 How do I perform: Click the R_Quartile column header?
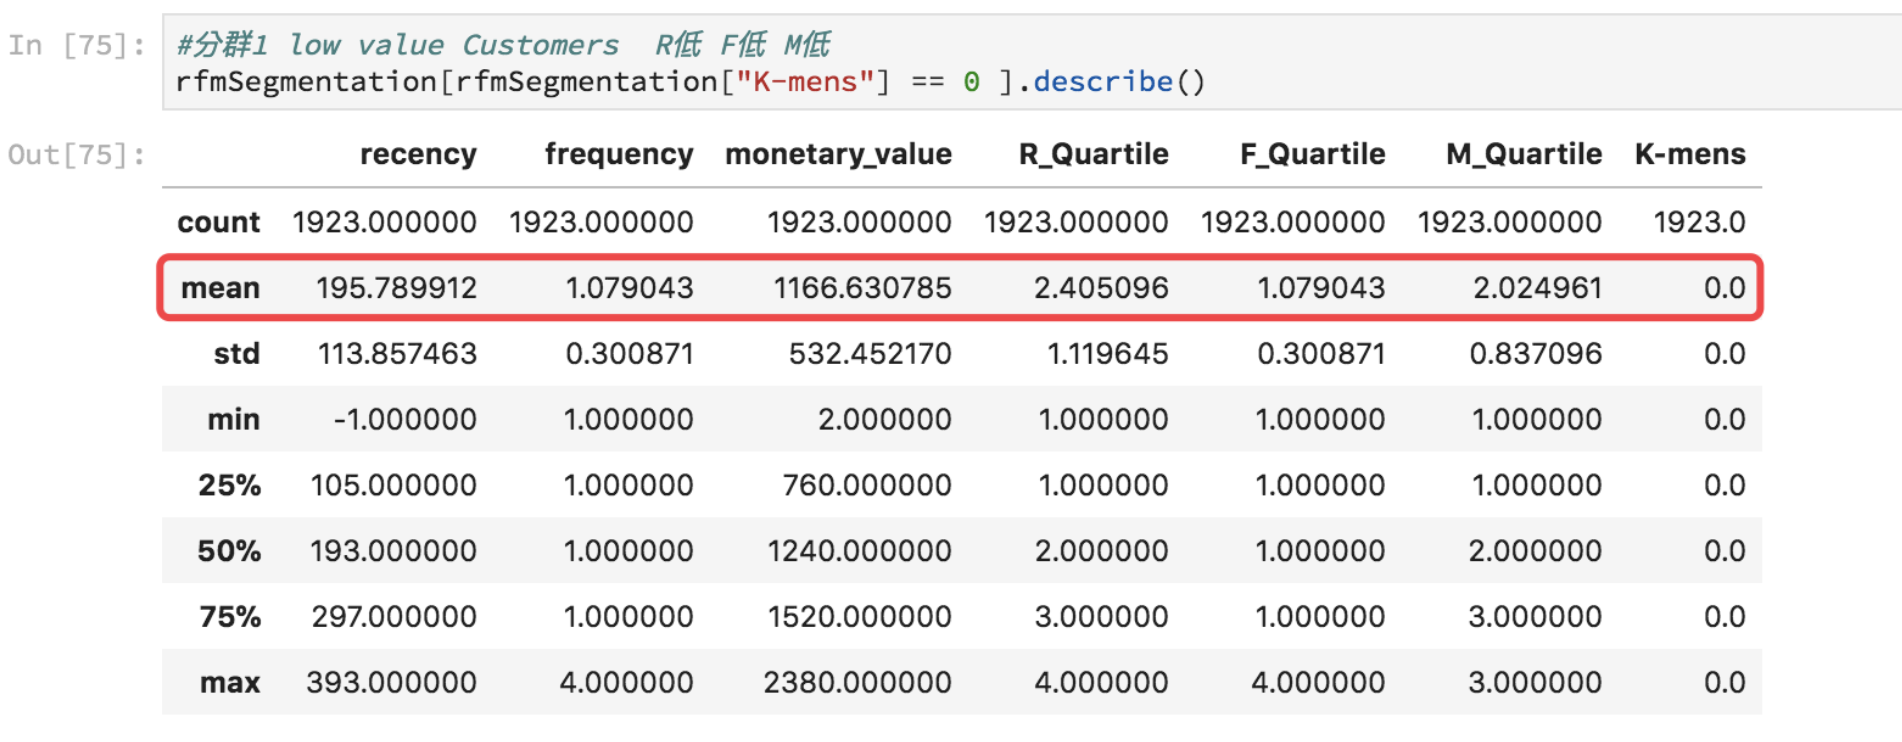pyautogui.click(x=1093, y=154)
